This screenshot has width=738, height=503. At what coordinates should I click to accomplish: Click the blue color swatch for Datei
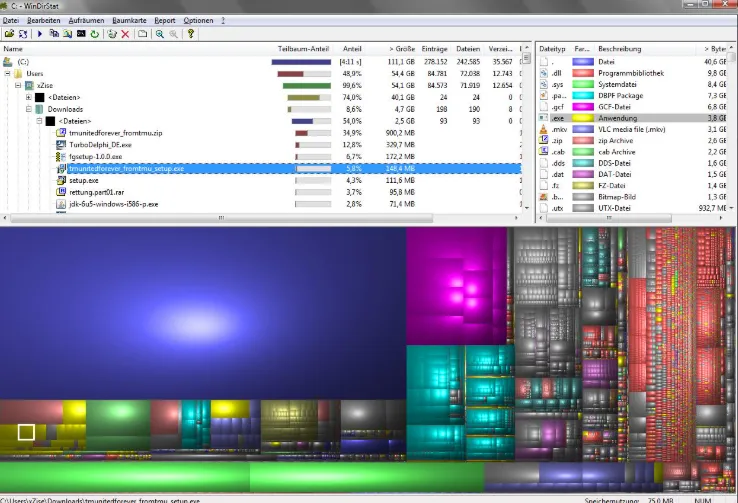[583, 62]
